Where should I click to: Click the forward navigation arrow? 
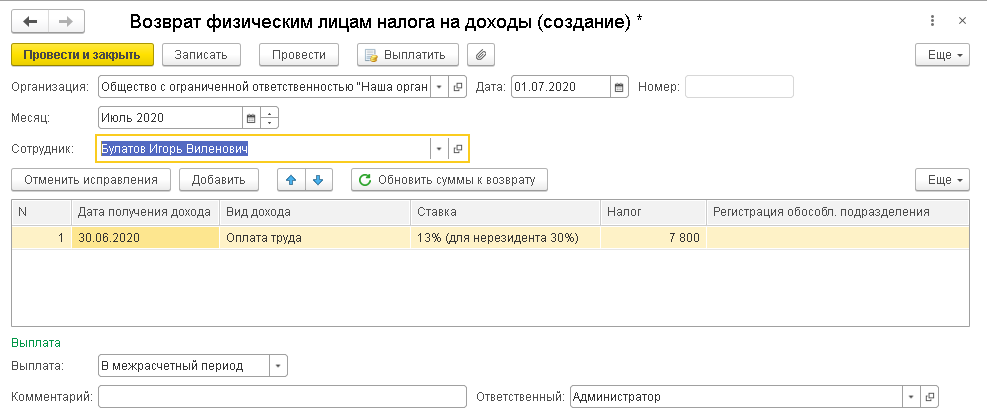[x=67, y=21]
